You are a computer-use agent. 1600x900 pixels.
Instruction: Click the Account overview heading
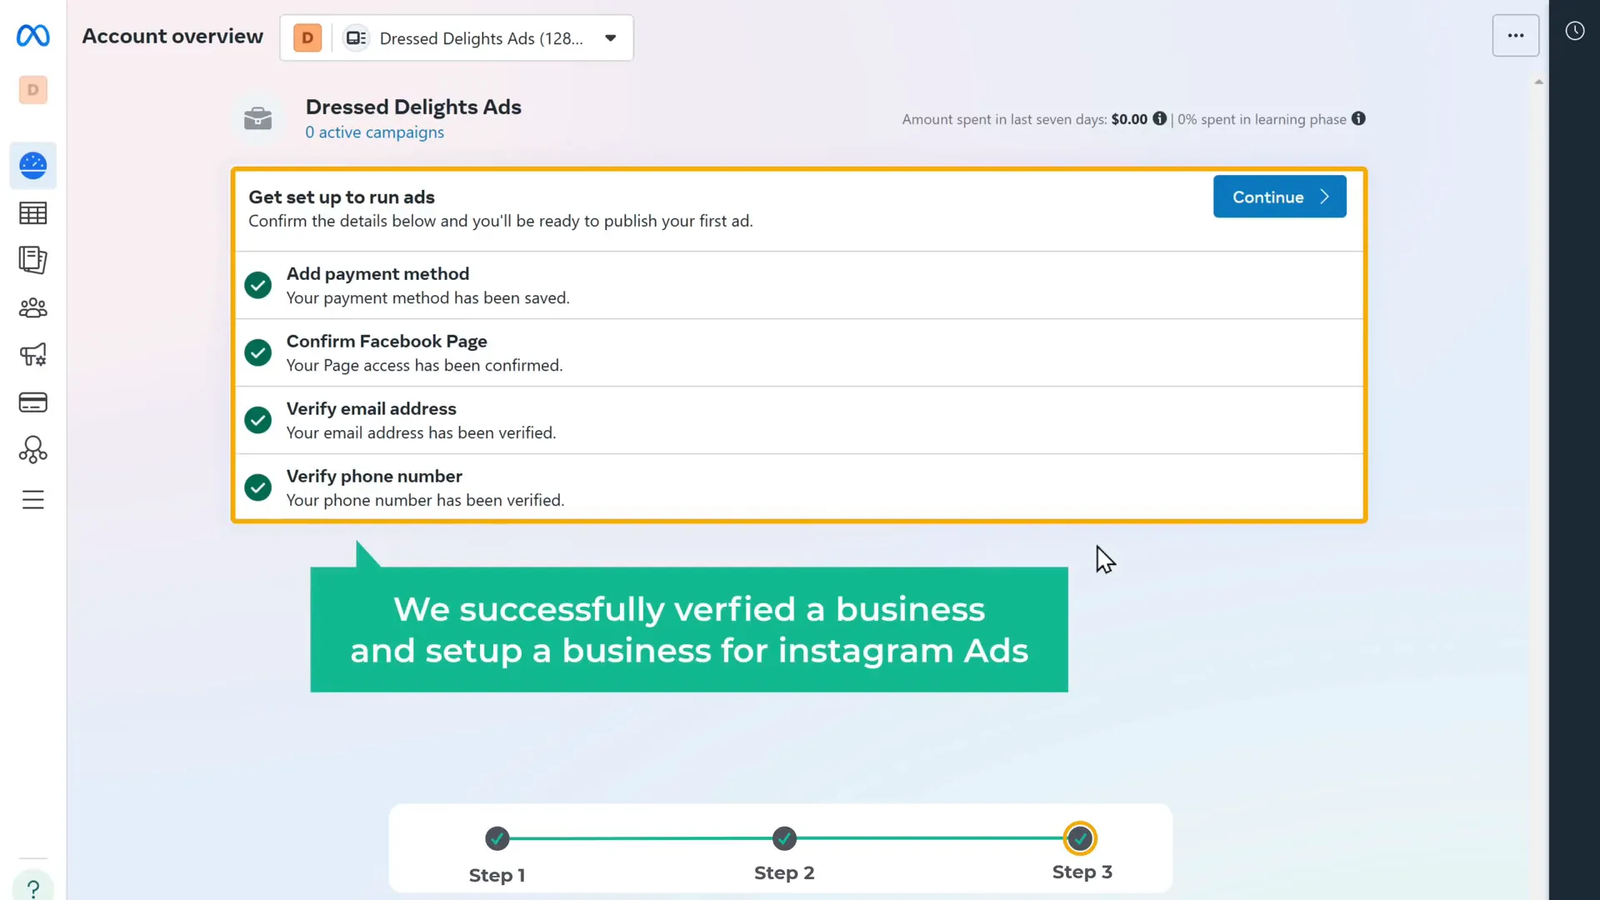[x=173, y=36]
